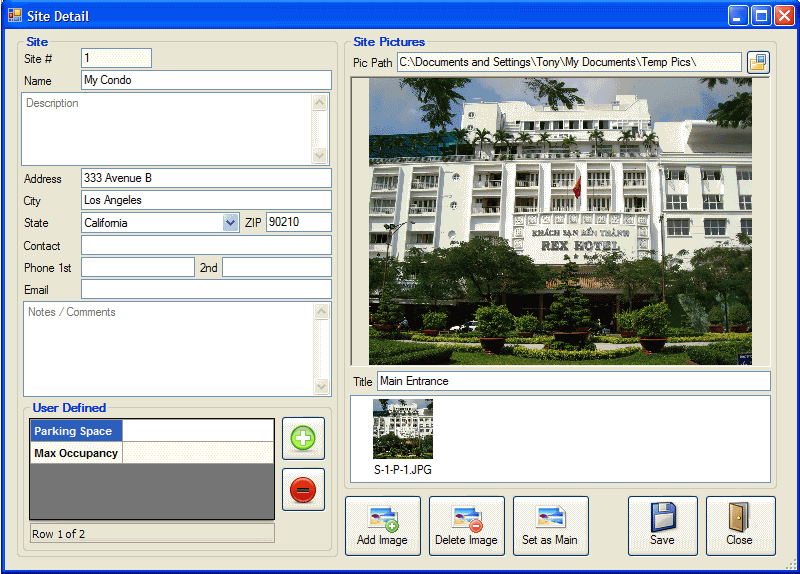Click the Email input field
The height and width of the screenshot is (574, 800).
pyautogui.click(x=206, y=289)
